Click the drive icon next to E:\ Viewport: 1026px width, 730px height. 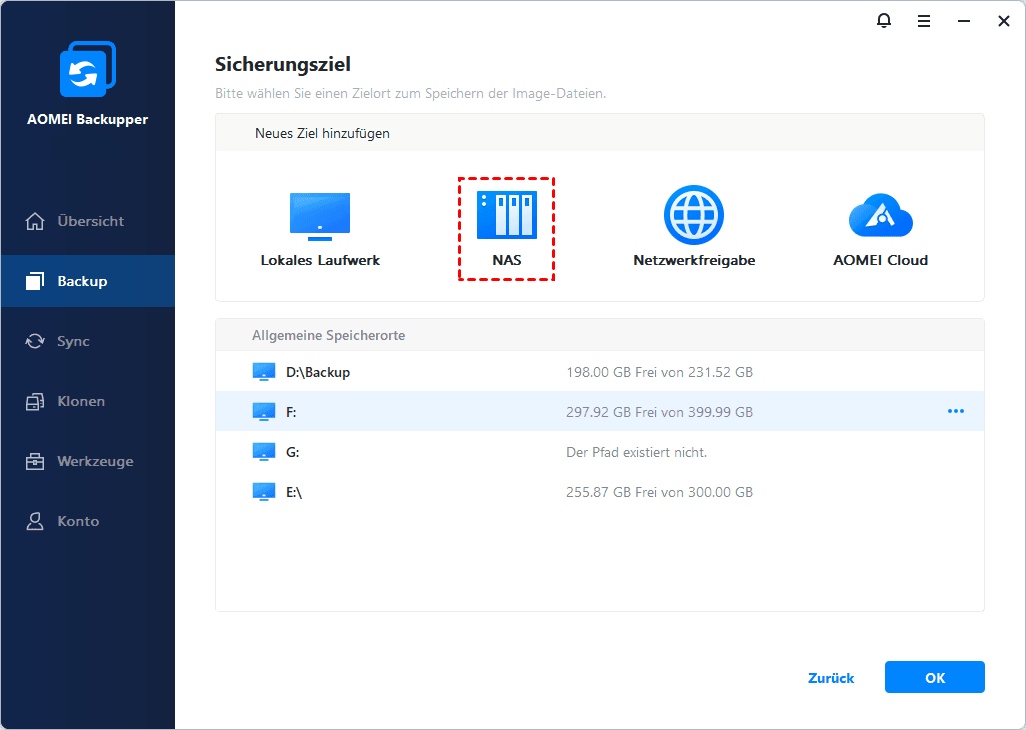click(264, 492)
